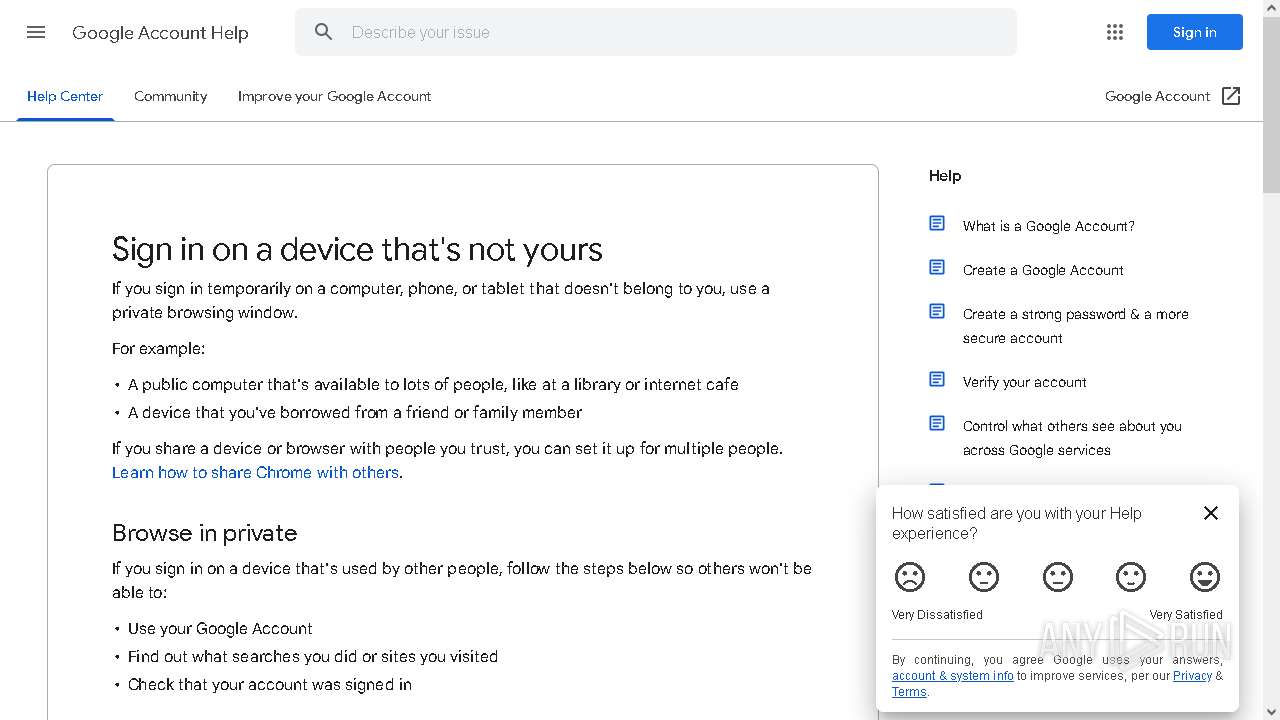Open Learn how to share Chrome with others
The width and height of the screenshot is (1280, 720).
point(255,472)
